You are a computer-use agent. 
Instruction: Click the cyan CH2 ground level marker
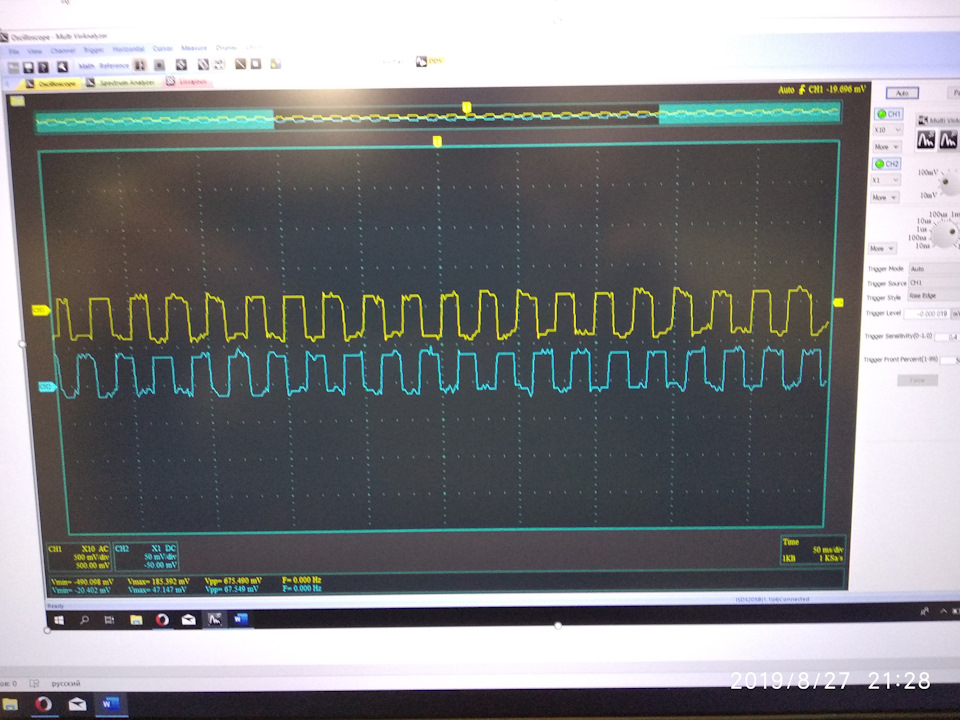[x=47, y=387]
